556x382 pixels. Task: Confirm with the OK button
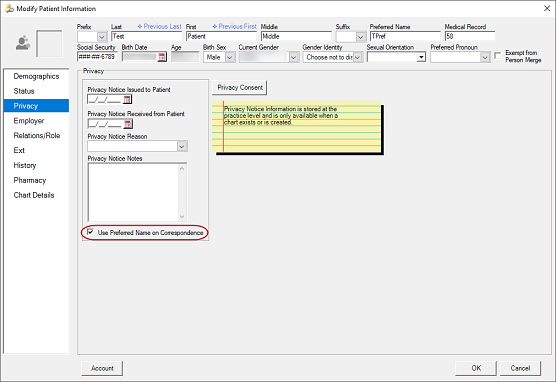pyautogui.click(x=476, y=368)
